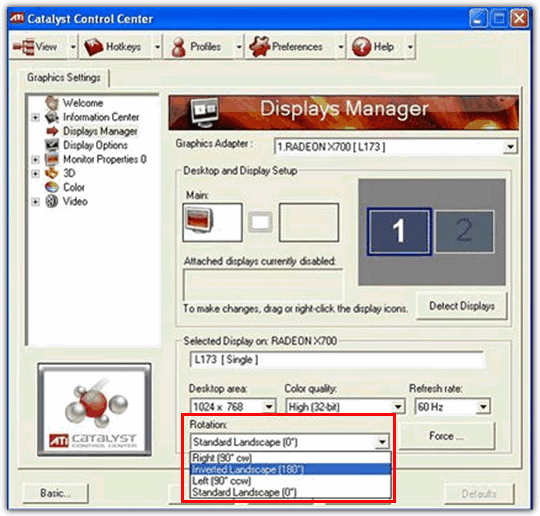This screenshot has width=540, height=516.
Task: Choose Inverted Landscape (180°) rotation
Action: click(291, 469)
